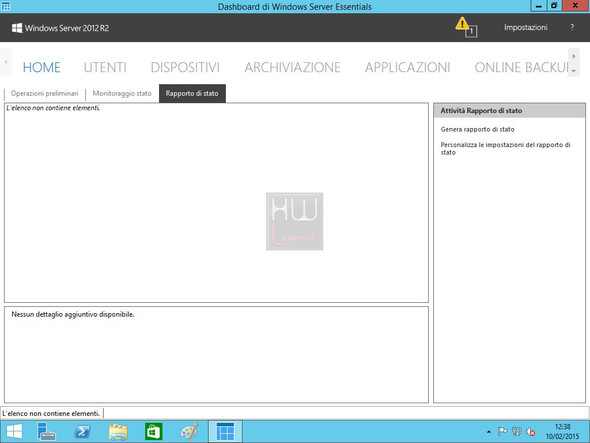Open the alert warning icon
Screen dimensions: 590x443
[466, 27]
